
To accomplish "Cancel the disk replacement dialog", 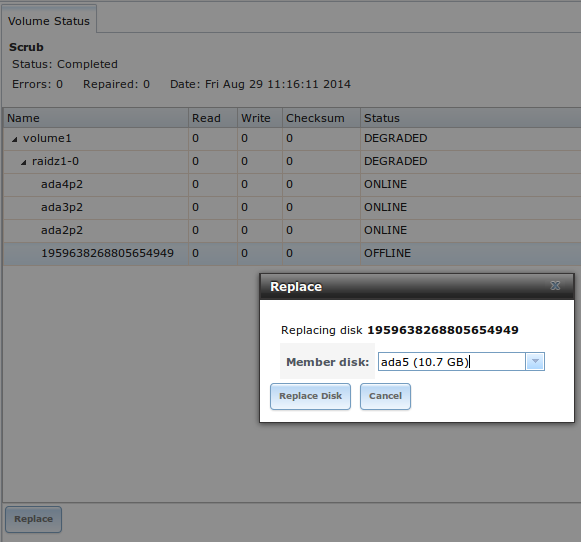I will [x=385, y=396].
